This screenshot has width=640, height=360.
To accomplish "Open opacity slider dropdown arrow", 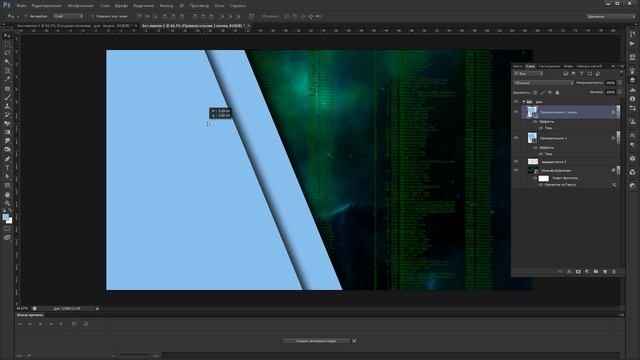I will click(x=620, y=83).
